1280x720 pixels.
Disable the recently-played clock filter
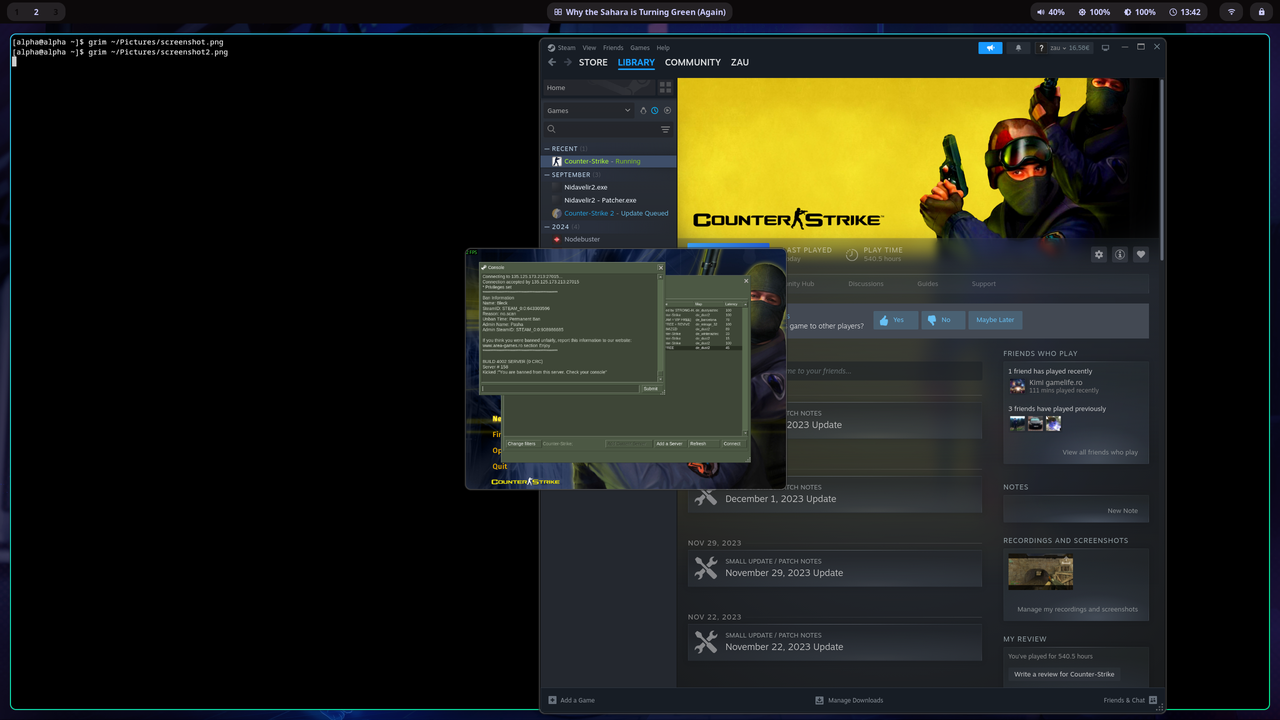(x=656, y=110)
